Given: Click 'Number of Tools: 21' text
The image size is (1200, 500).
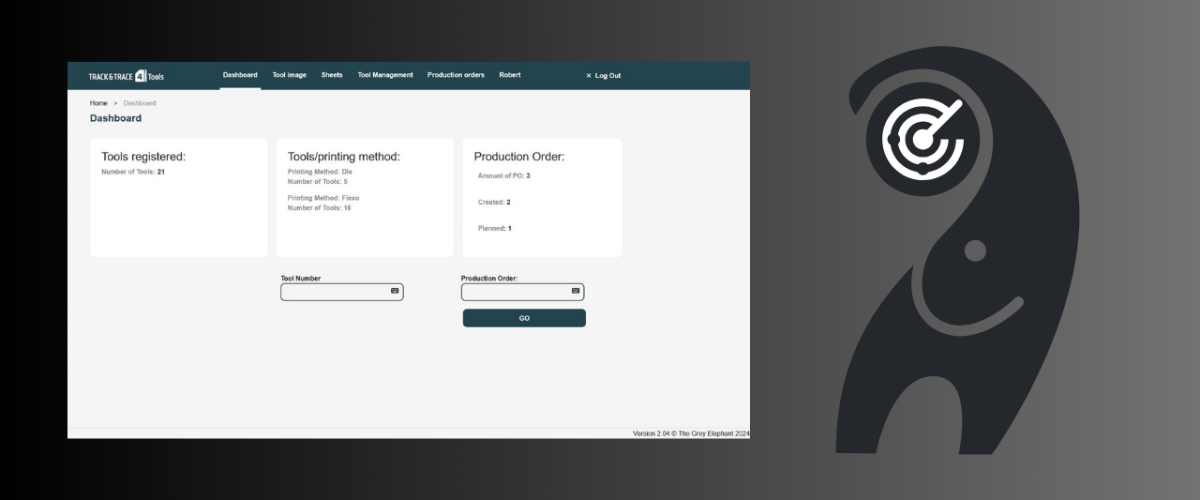Looking at the screenshot, I should (133, 172).
